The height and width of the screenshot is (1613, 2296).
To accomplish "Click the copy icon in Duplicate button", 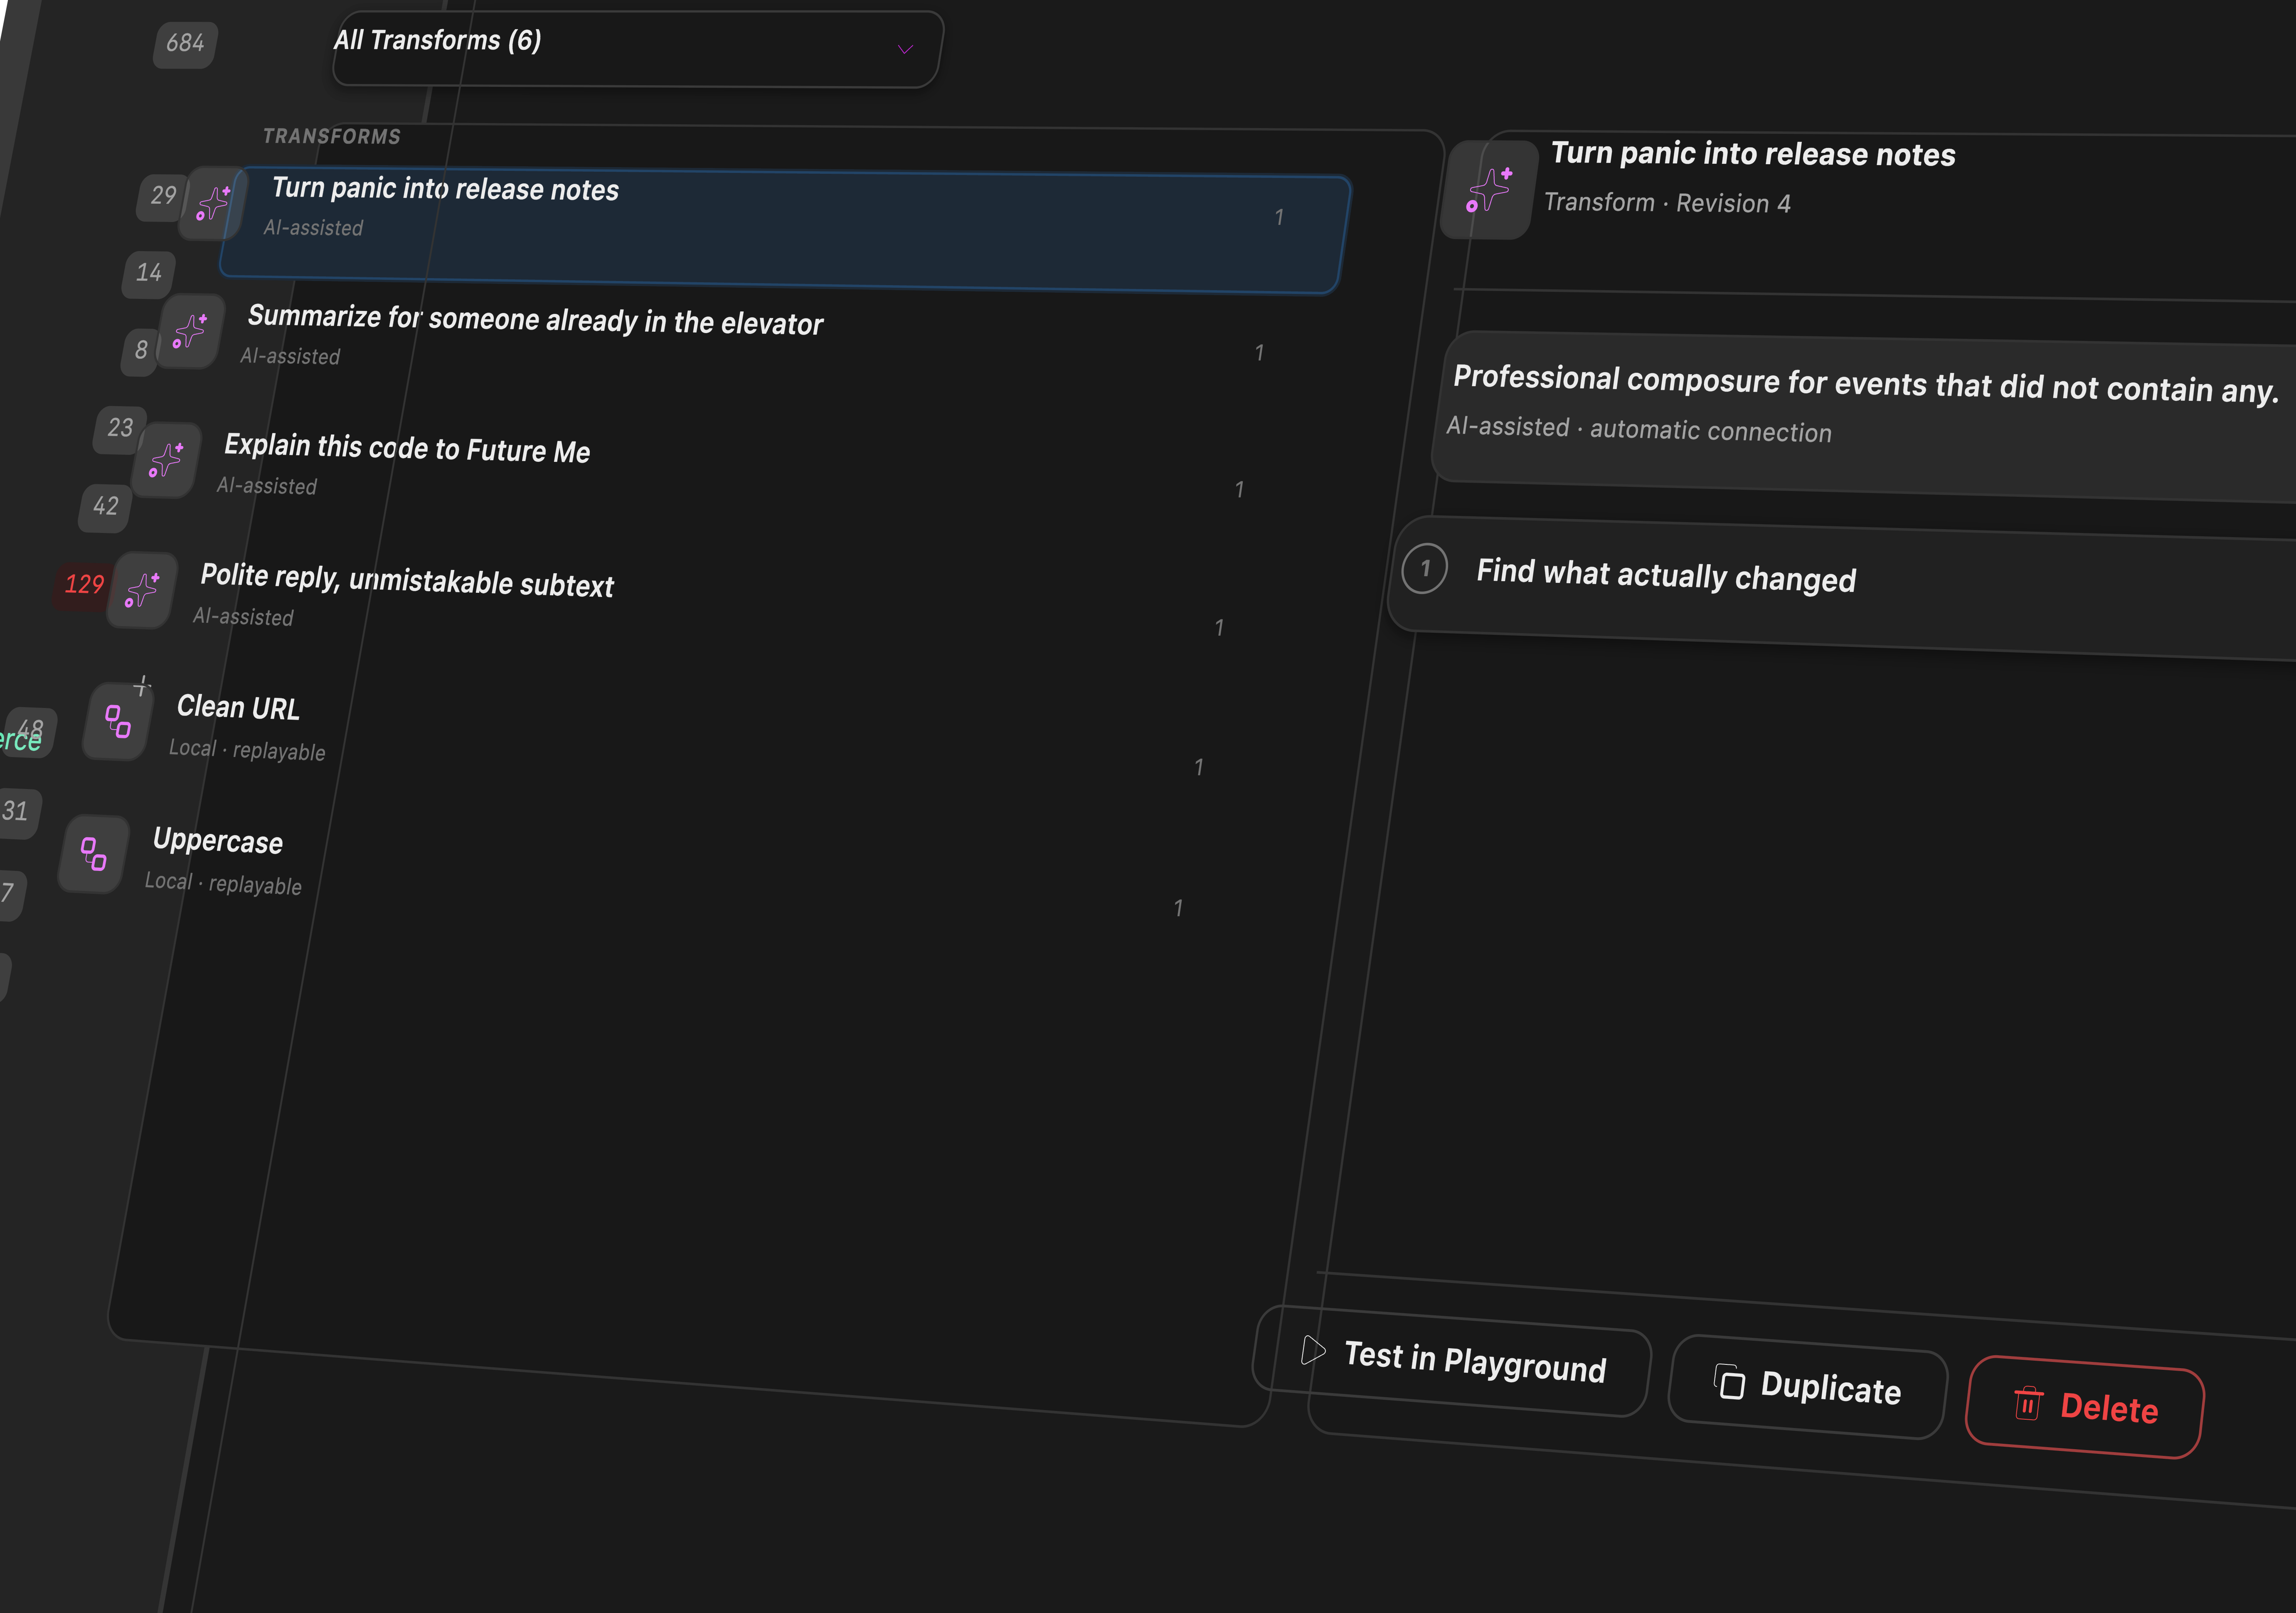I will (1730, 1382).
